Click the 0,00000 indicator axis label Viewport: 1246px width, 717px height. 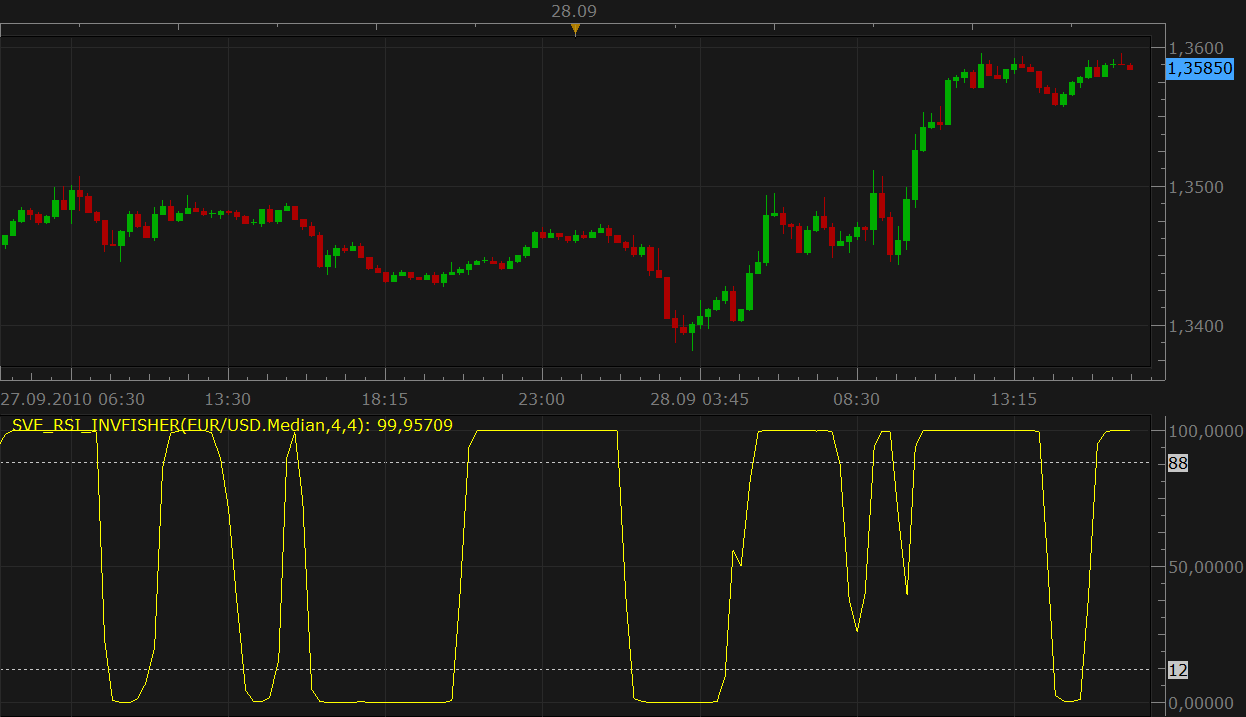[x=1200, y=703]
